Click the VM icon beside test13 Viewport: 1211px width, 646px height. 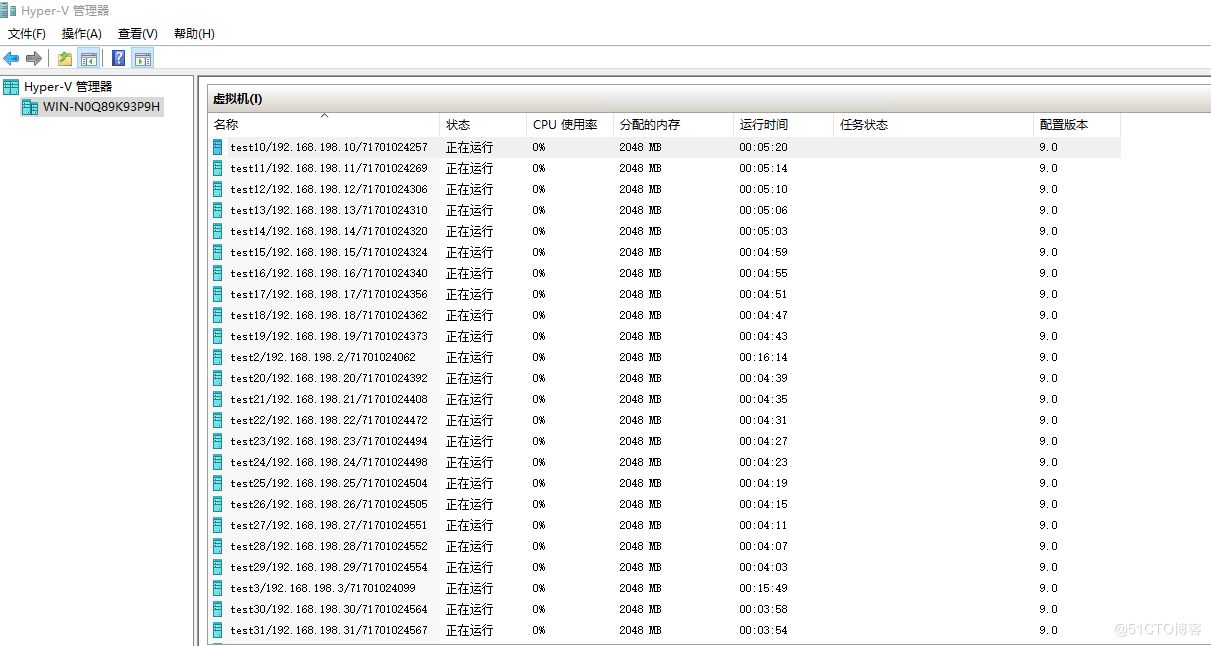tap(218, 210)
